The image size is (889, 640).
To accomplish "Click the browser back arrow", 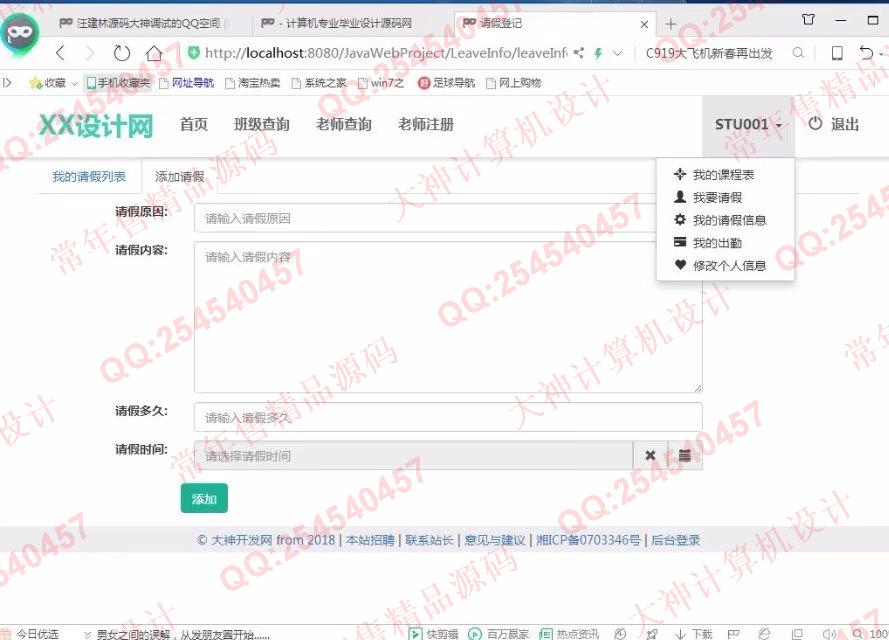I will 61,53.
